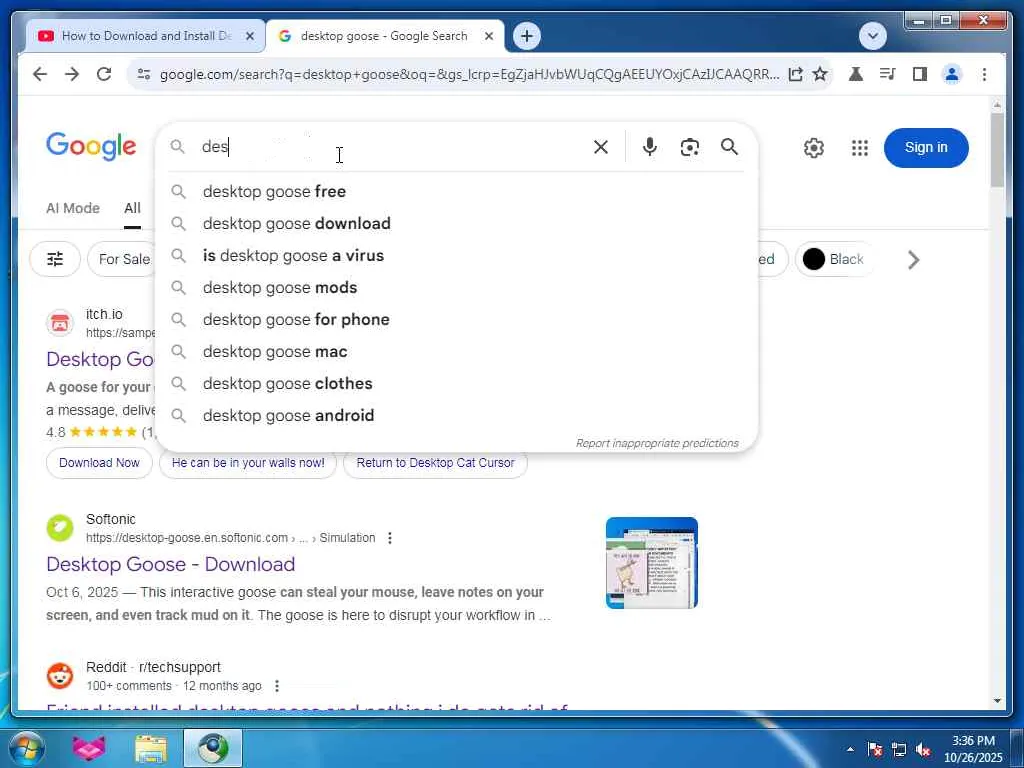The height and width of the screenshot is (768, 1024).
Task: Open the Chrome three-dot menu
Action: tap(984, 74)
